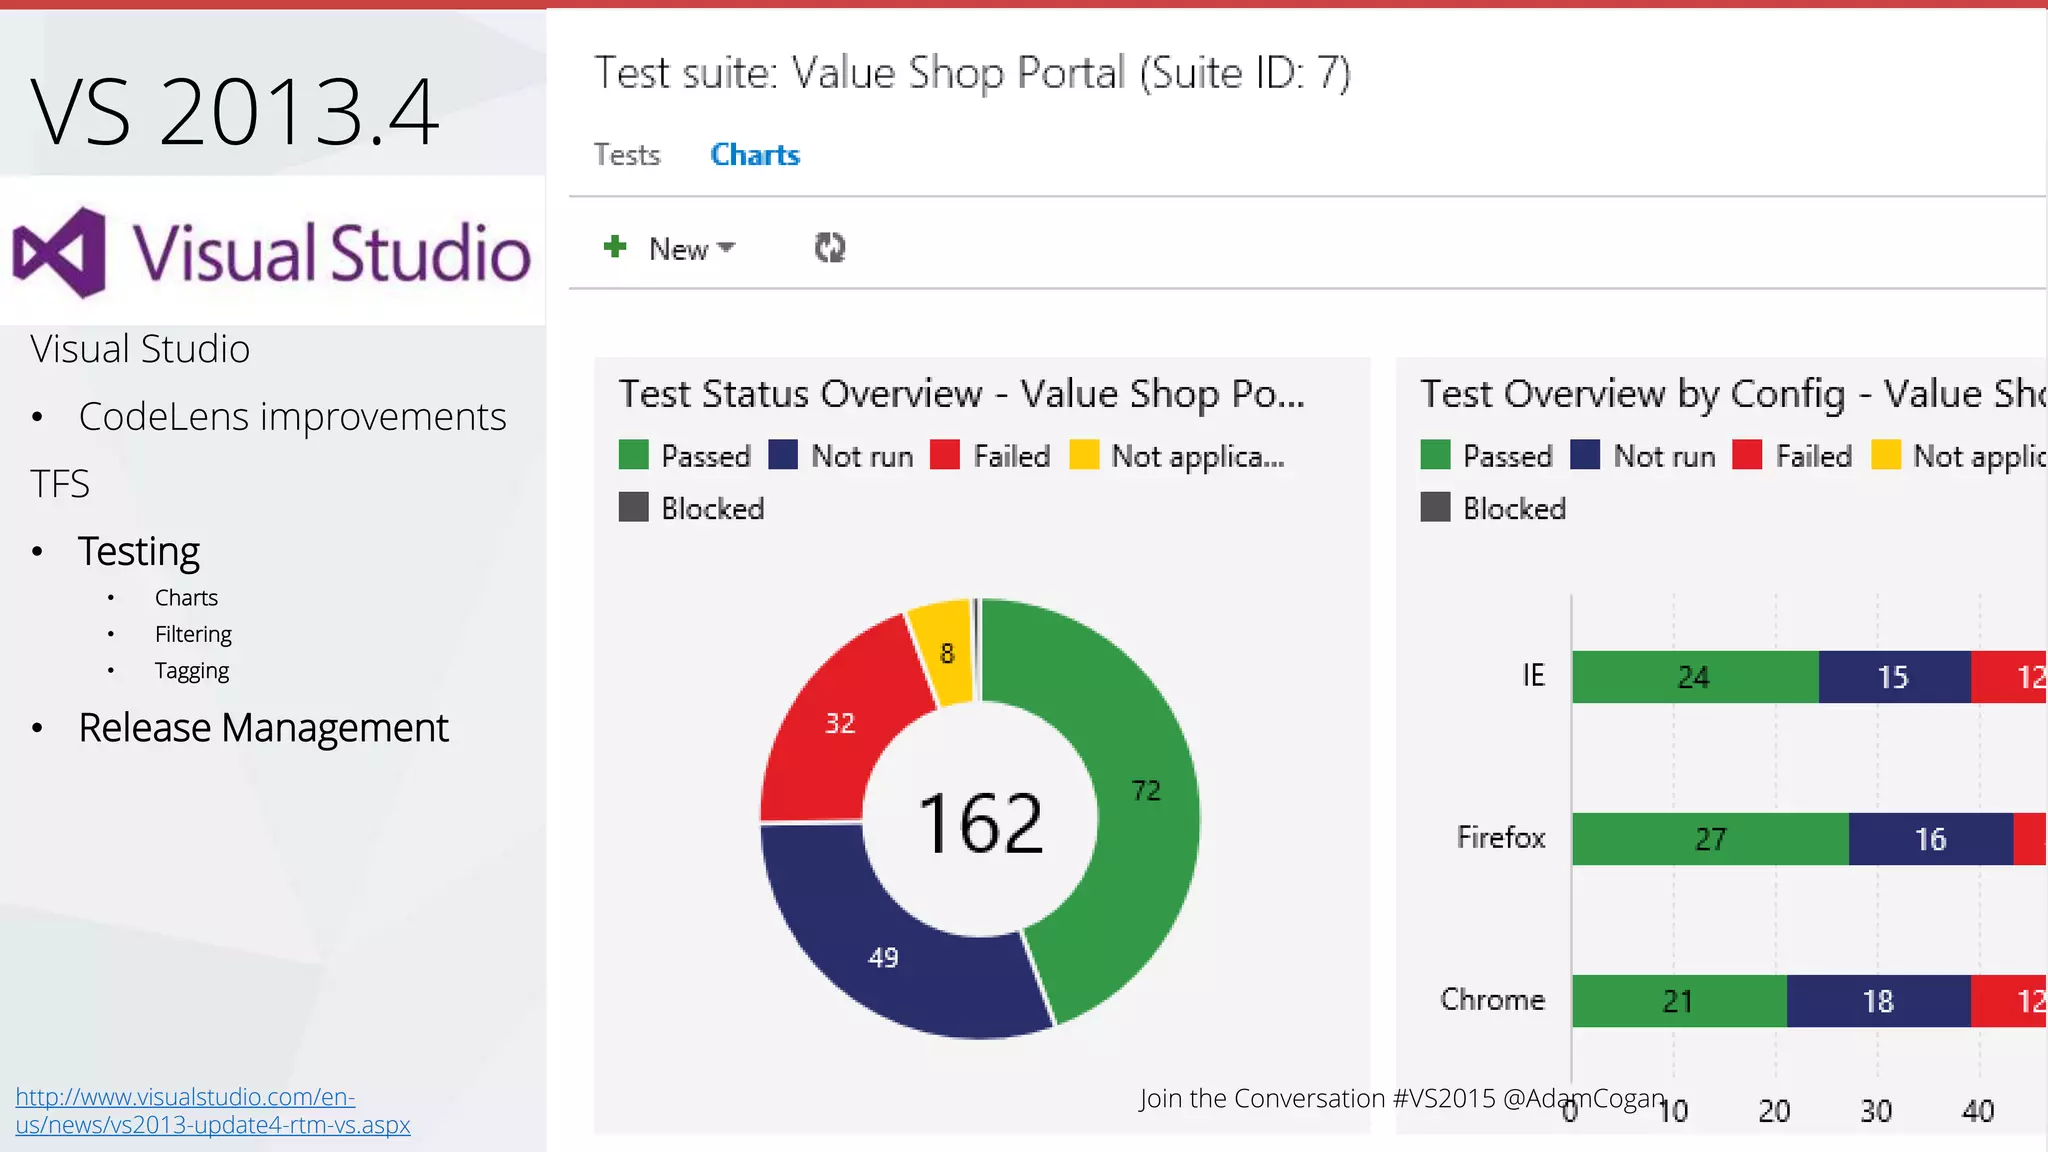Click the red donut segment labeled 32

[x=838, y=723]
